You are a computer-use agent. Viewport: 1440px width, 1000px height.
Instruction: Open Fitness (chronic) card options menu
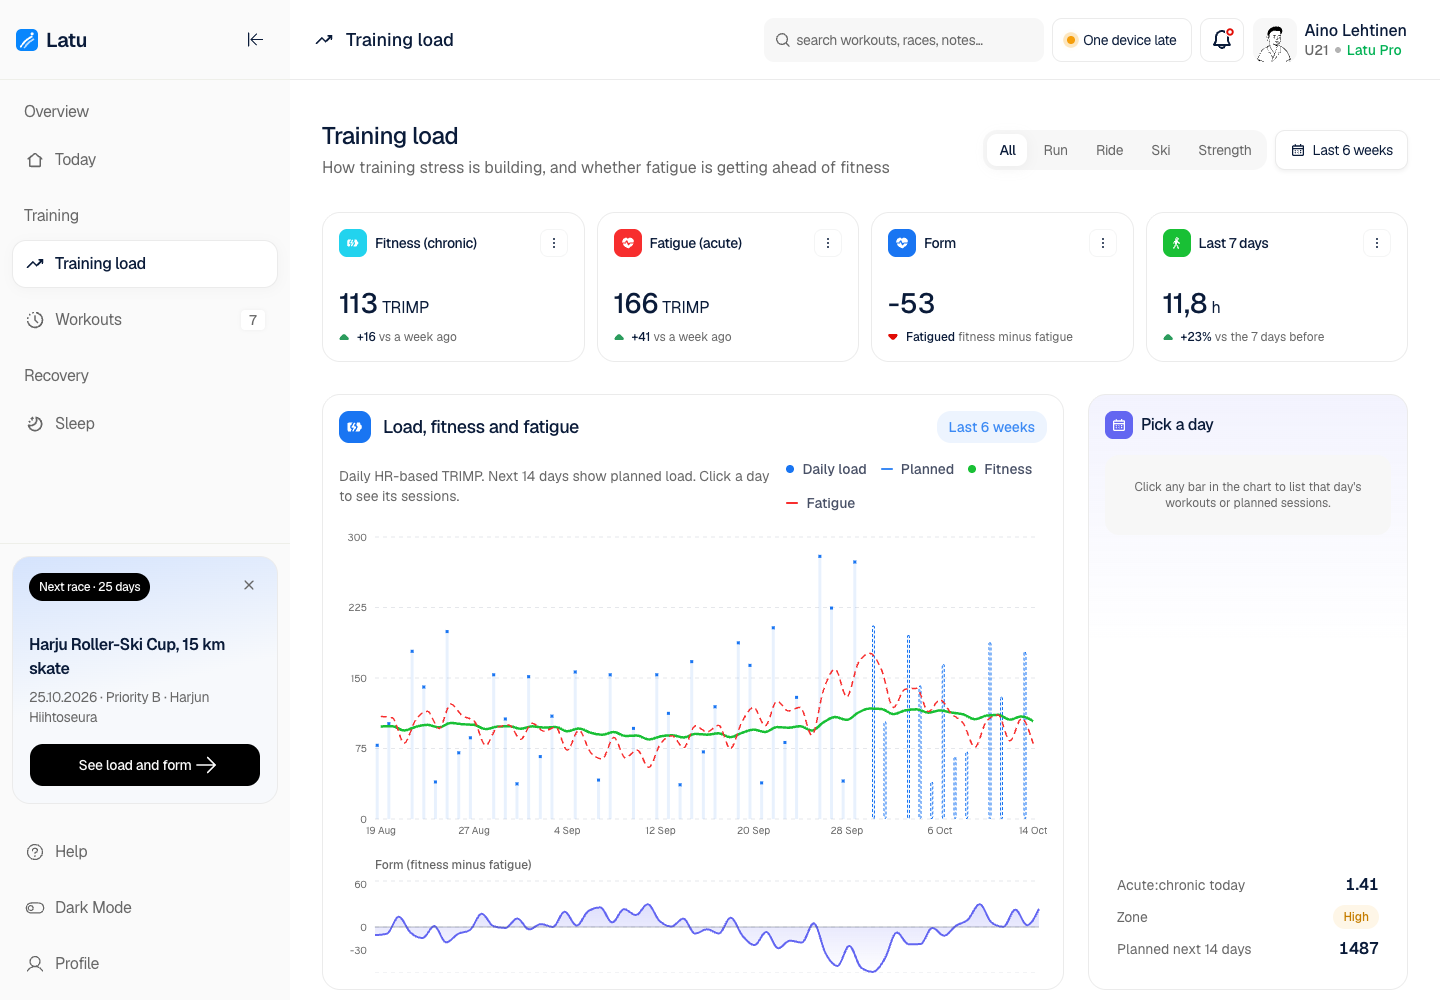click(x=554, y=243)
